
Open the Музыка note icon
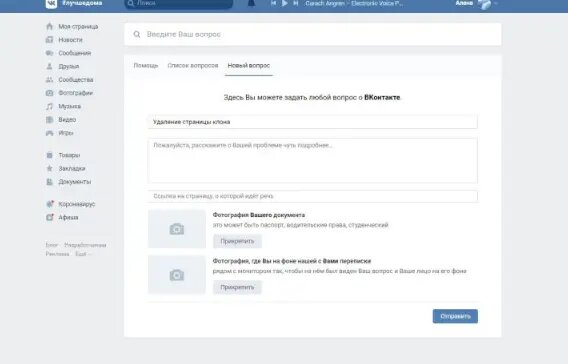click(50, 106)
